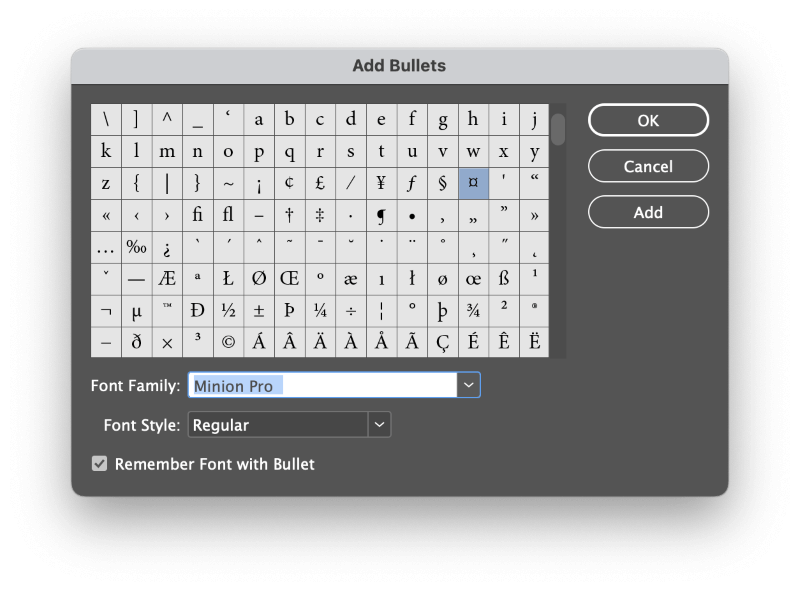
Task: Select the yen ¥ glyph
Action: click(381, 183)
